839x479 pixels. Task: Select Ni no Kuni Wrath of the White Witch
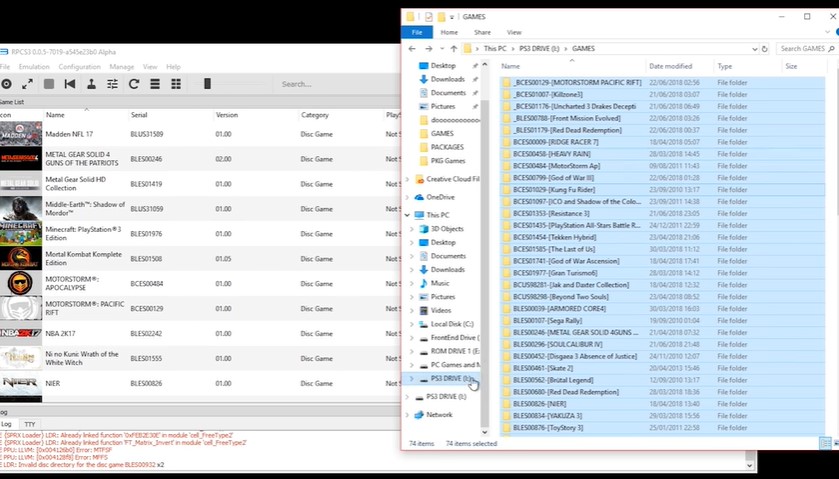[x=82, y=358]
